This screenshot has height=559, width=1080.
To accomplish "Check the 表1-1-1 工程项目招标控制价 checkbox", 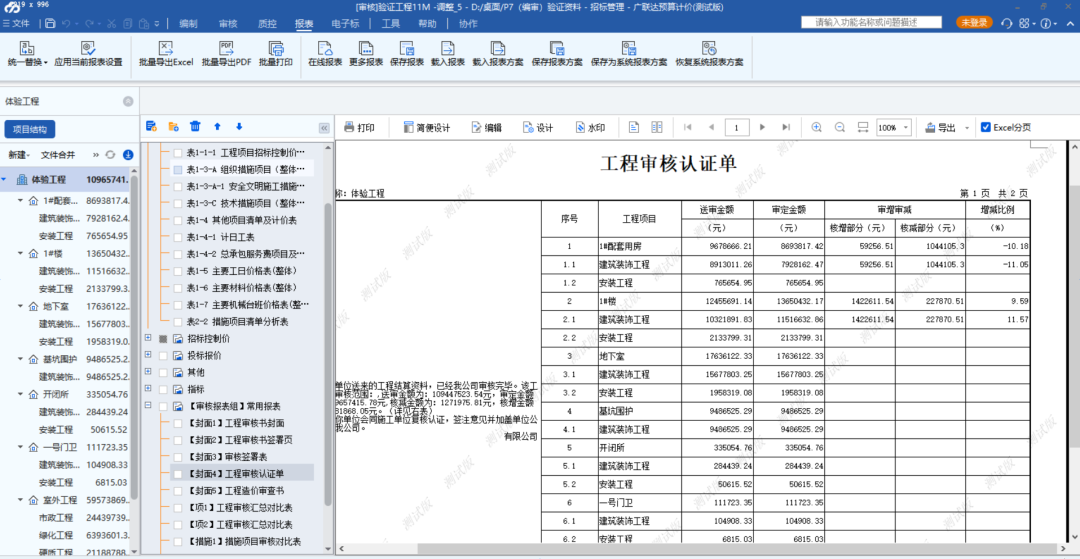I will 178,152.
